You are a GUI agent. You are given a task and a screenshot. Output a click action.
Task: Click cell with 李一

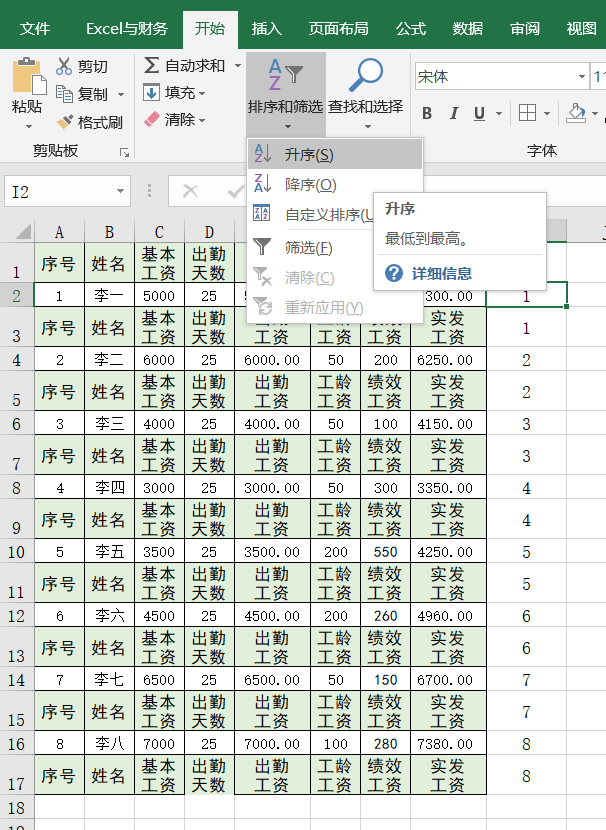pyautogui.click(x=109, y=295)
